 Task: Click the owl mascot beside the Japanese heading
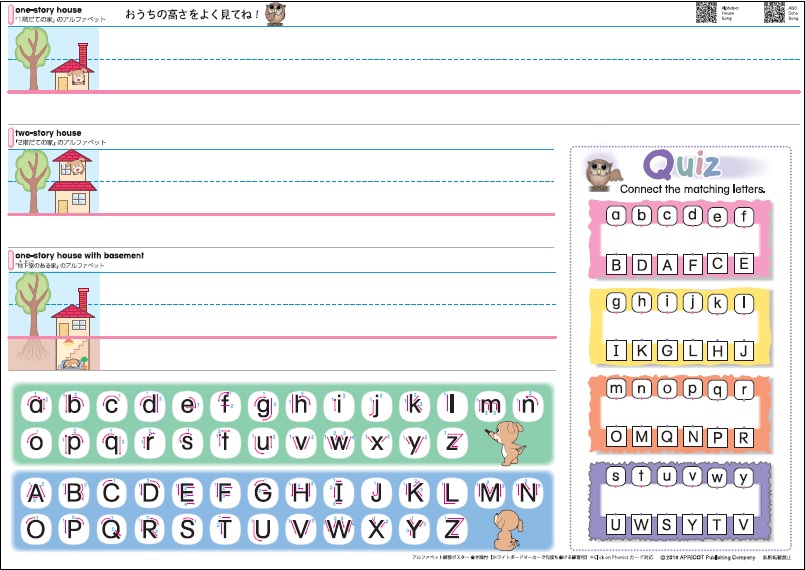(x=276, y=13)
